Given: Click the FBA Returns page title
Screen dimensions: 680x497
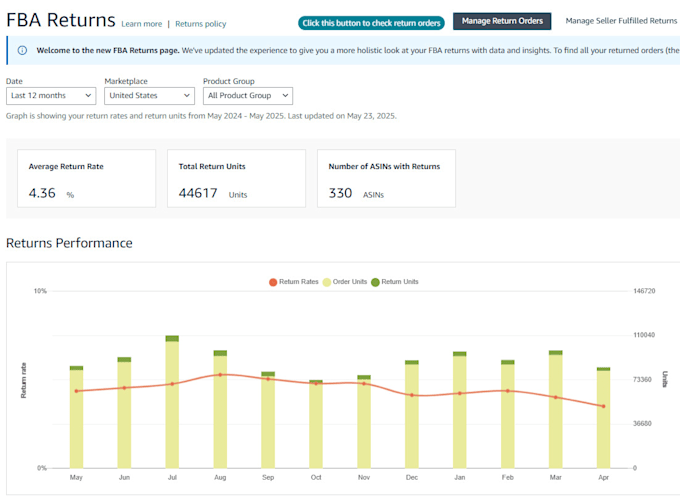Looking at the screenshot, I should (x=61, y=20).
